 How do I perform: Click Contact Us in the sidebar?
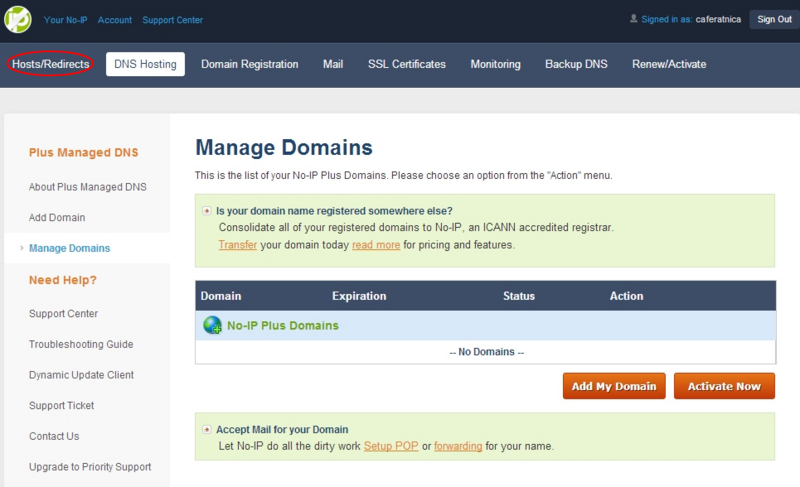point(54,436)
